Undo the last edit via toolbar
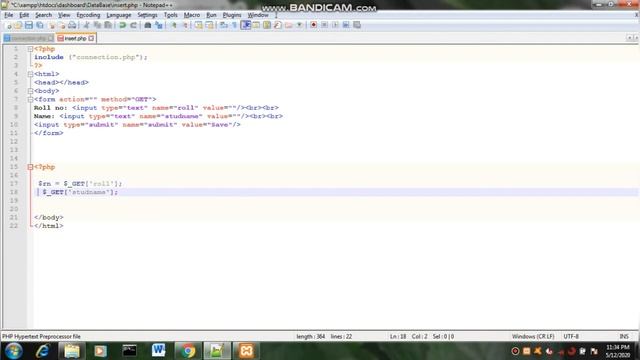The image size is (640, 360). point(122,25)
